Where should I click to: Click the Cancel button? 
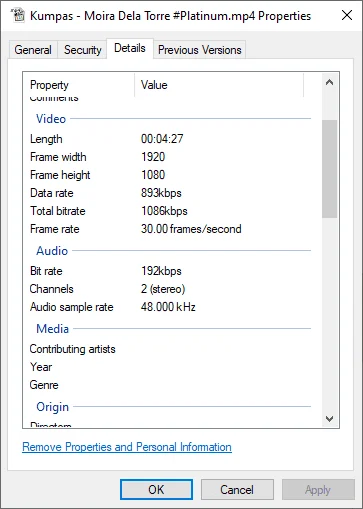click(237, 490)
